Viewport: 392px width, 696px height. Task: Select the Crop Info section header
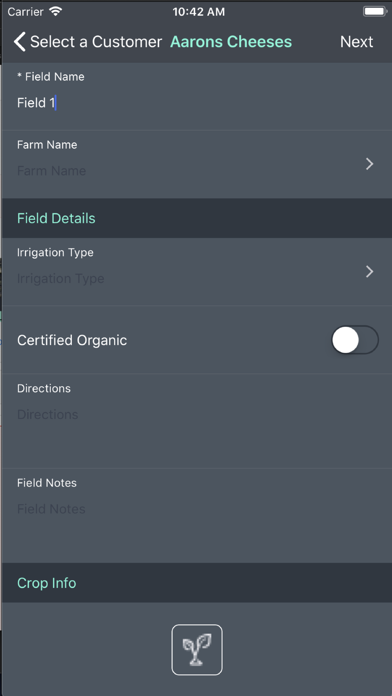coord(196,583)
